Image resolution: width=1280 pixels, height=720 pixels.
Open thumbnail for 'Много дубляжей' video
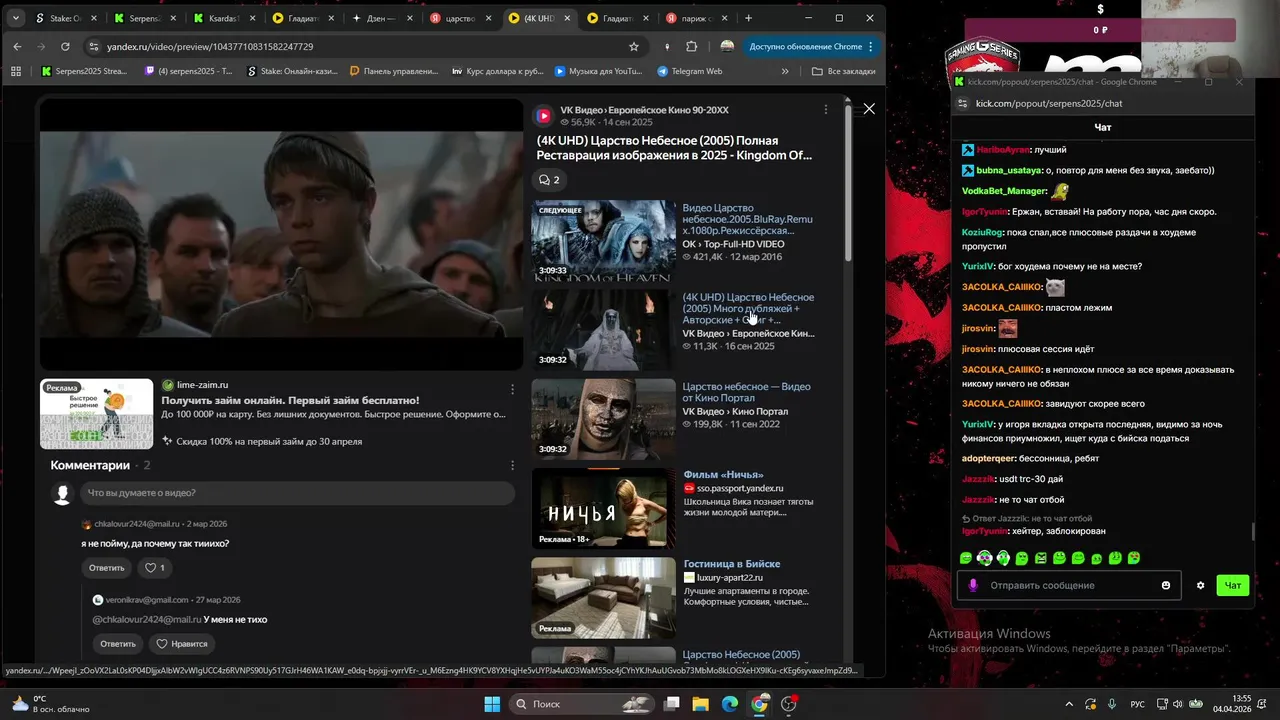[x=603, y=330]
